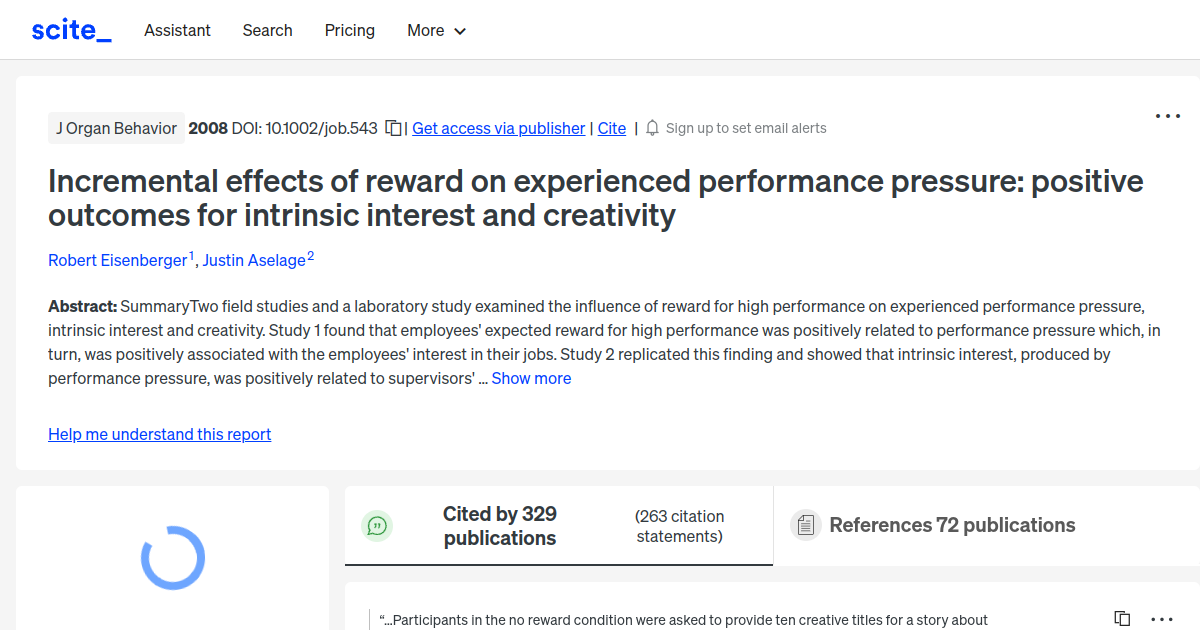Click the loading spinner circle
Screen dimensions: 1200x630
[171, 558]
